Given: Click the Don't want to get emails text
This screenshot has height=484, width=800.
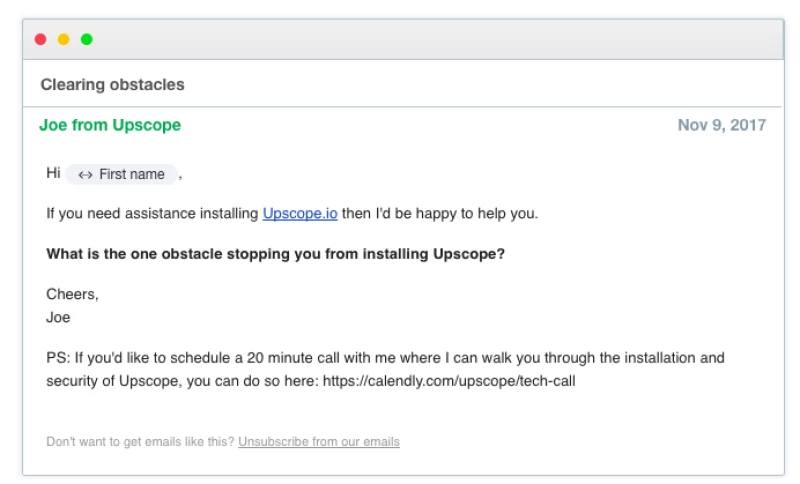Looking at the screenshot, I should point(140,441).
